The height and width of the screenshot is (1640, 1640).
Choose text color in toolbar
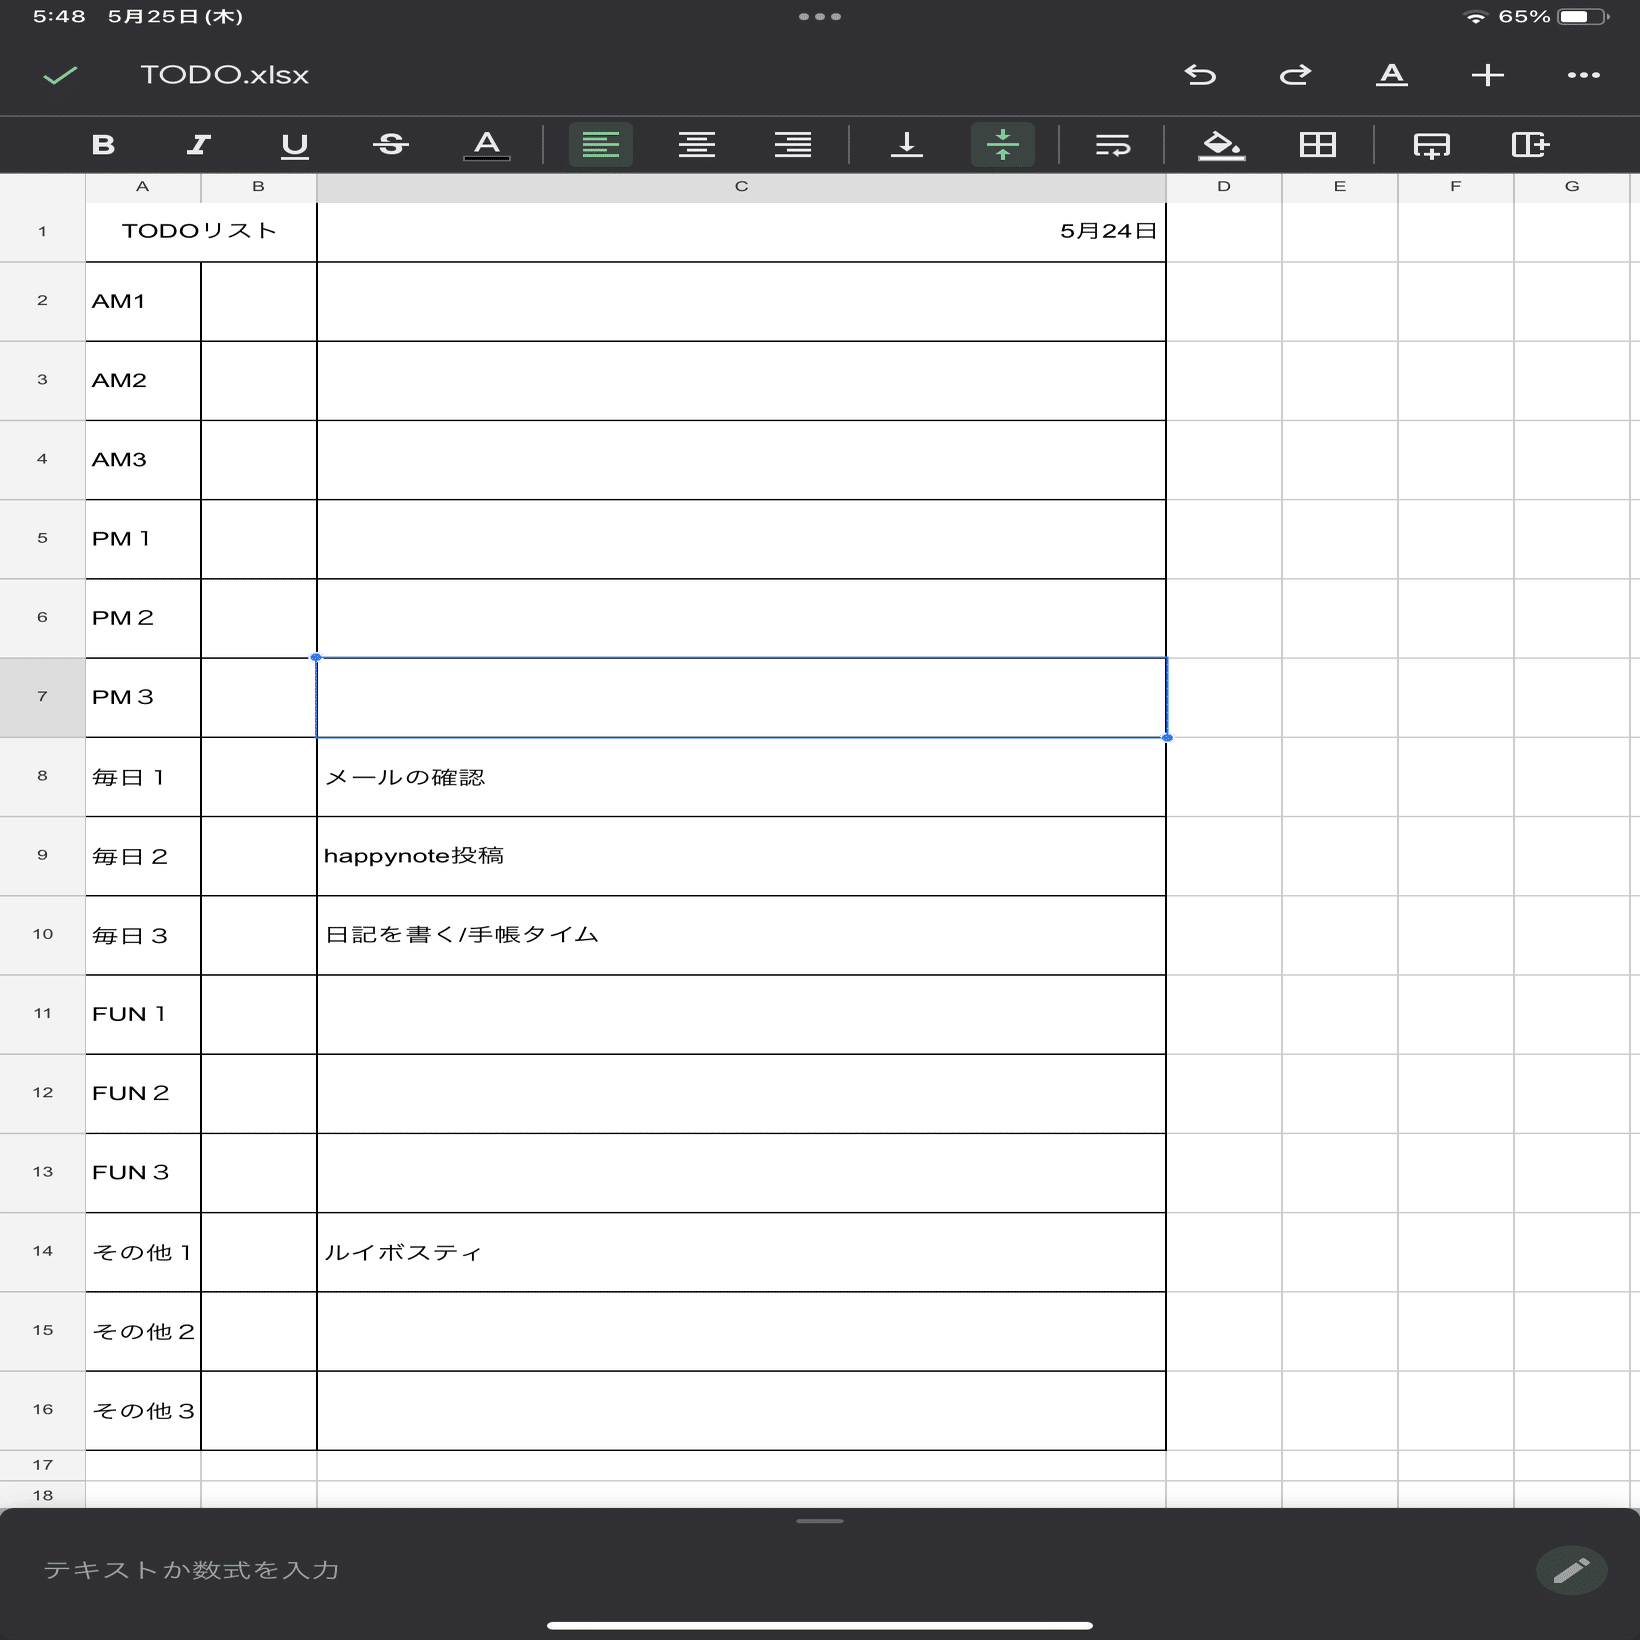tap(487, 145)
